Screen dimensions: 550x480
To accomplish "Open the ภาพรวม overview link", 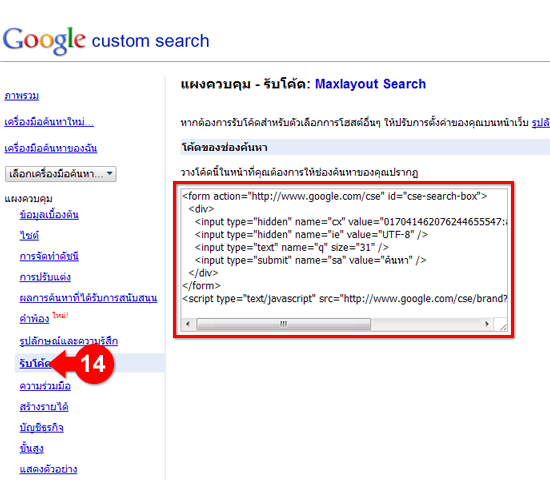I will click(21, 96).
